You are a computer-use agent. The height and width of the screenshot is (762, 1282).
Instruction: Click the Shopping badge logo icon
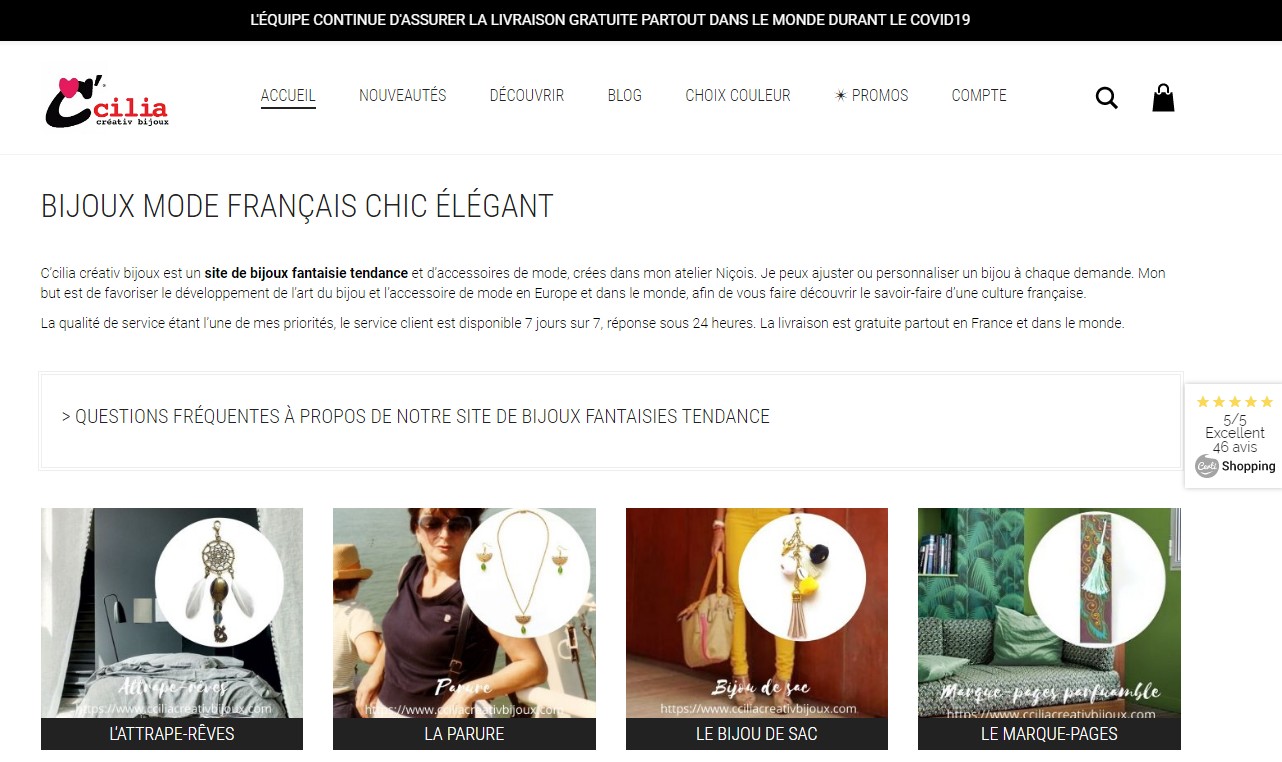click(1207, 466)
